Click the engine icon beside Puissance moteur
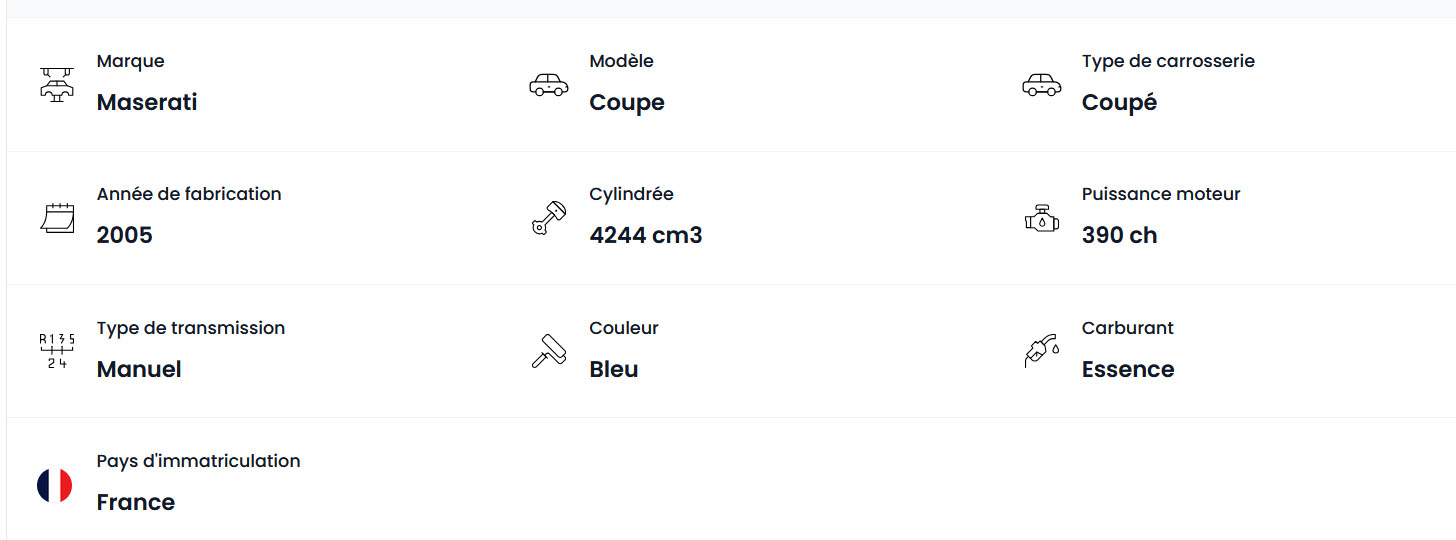Viewport: 1456px width, 540px height. point(1041,218)
